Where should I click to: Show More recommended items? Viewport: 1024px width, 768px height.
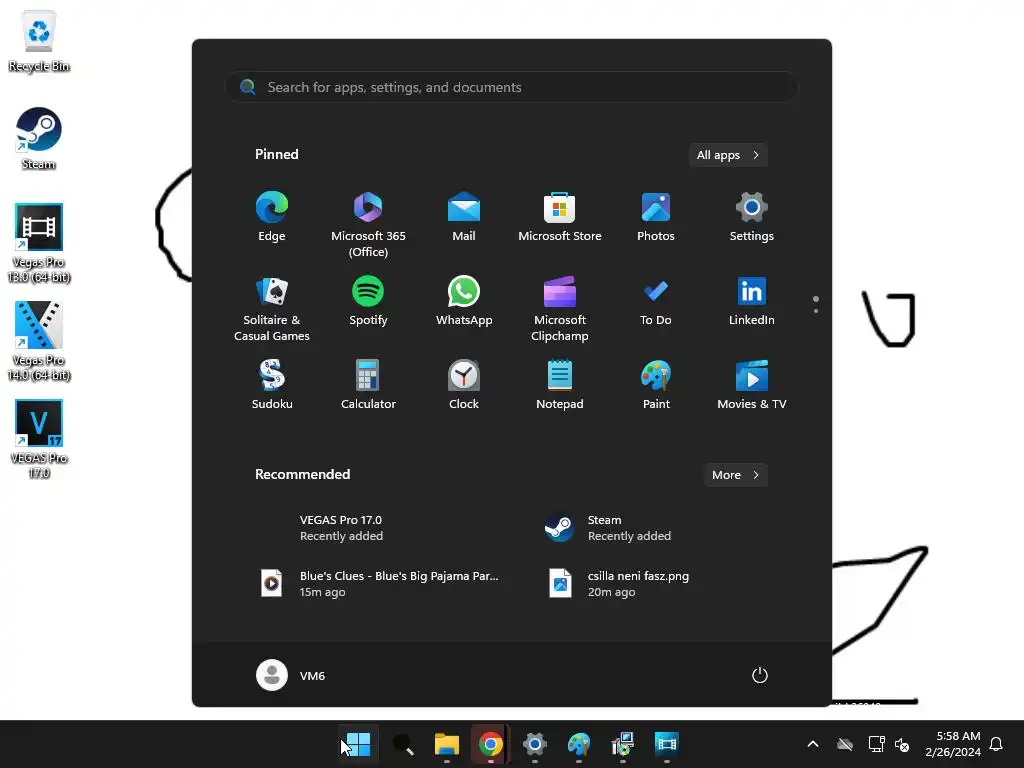(x=735, y=475)
